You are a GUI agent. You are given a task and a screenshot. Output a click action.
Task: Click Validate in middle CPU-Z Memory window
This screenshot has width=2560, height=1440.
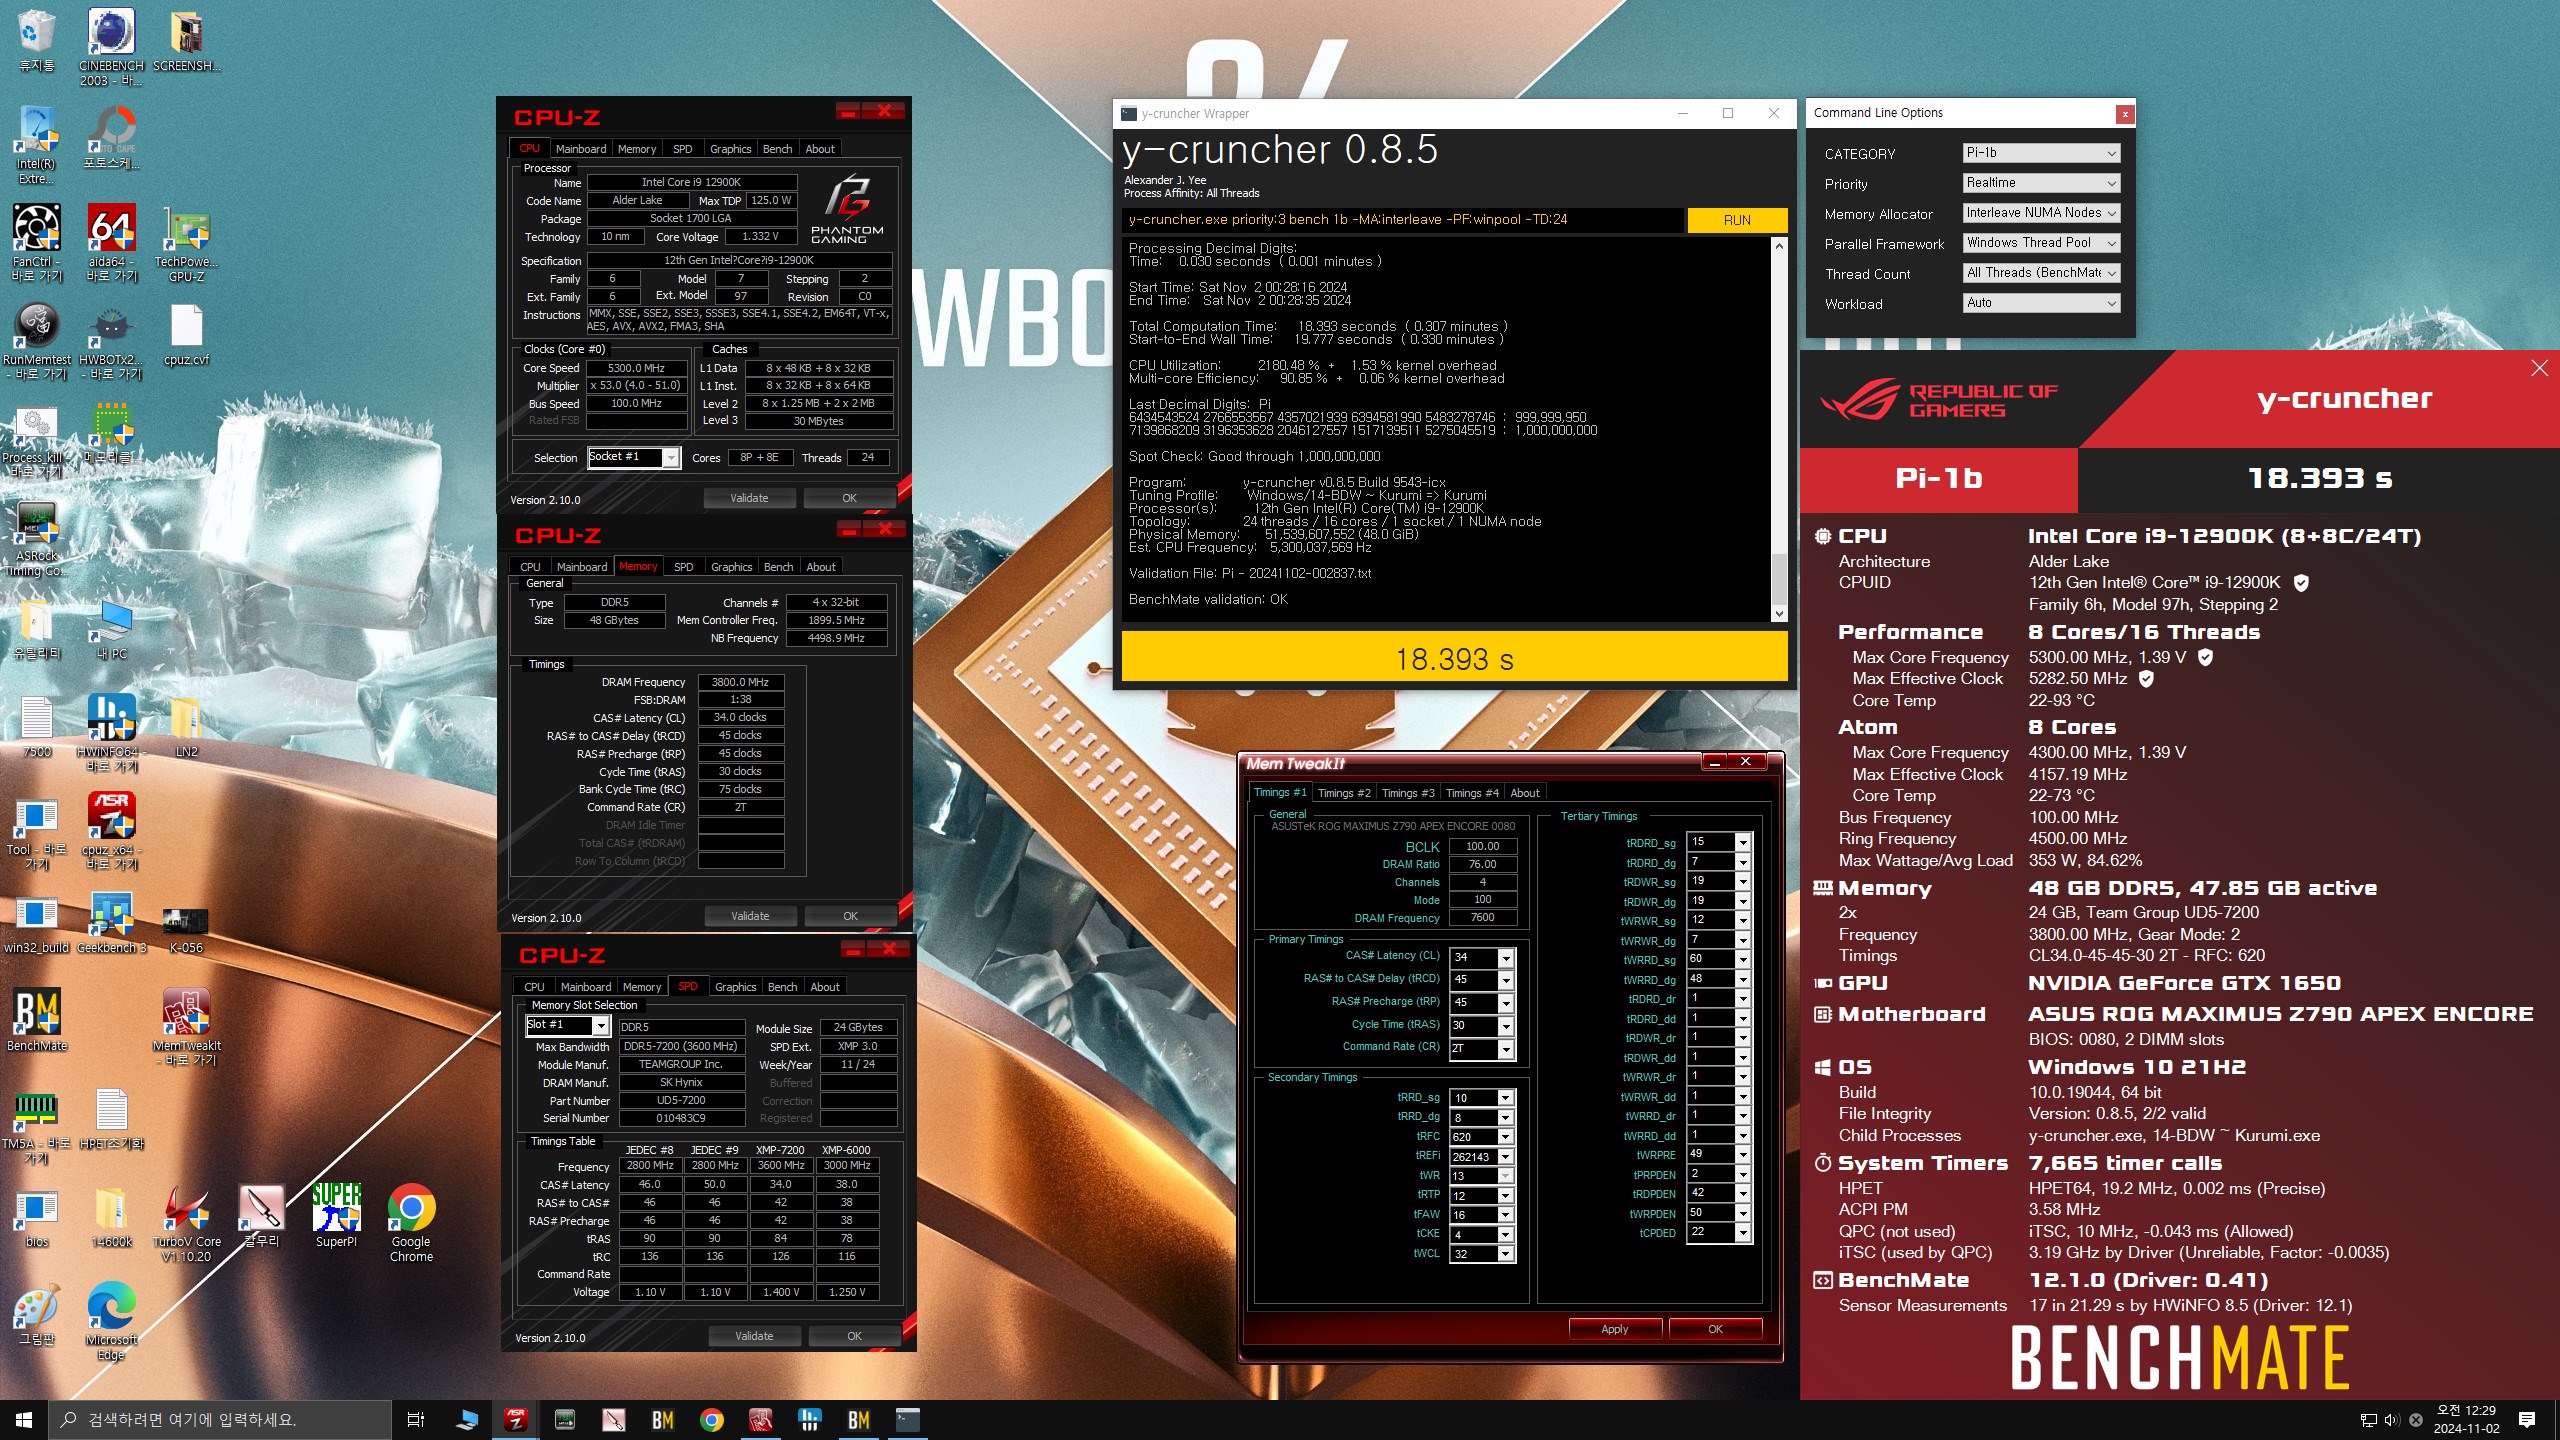click(x=750, y=916)
